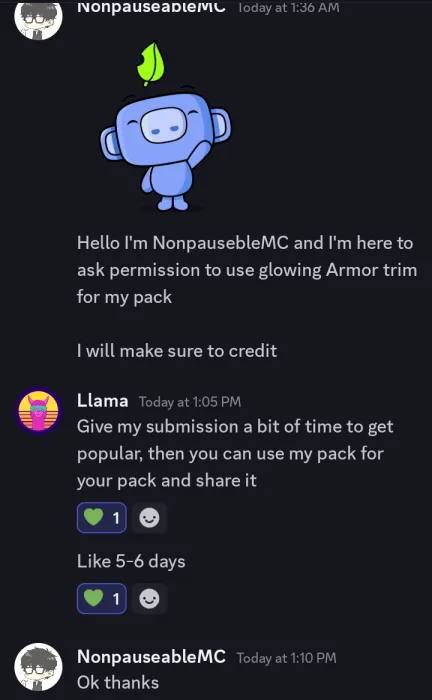The image size is (432, 700).
Task: Select the 'I will make sure to credit' message
Action: (x=177, y=351)
